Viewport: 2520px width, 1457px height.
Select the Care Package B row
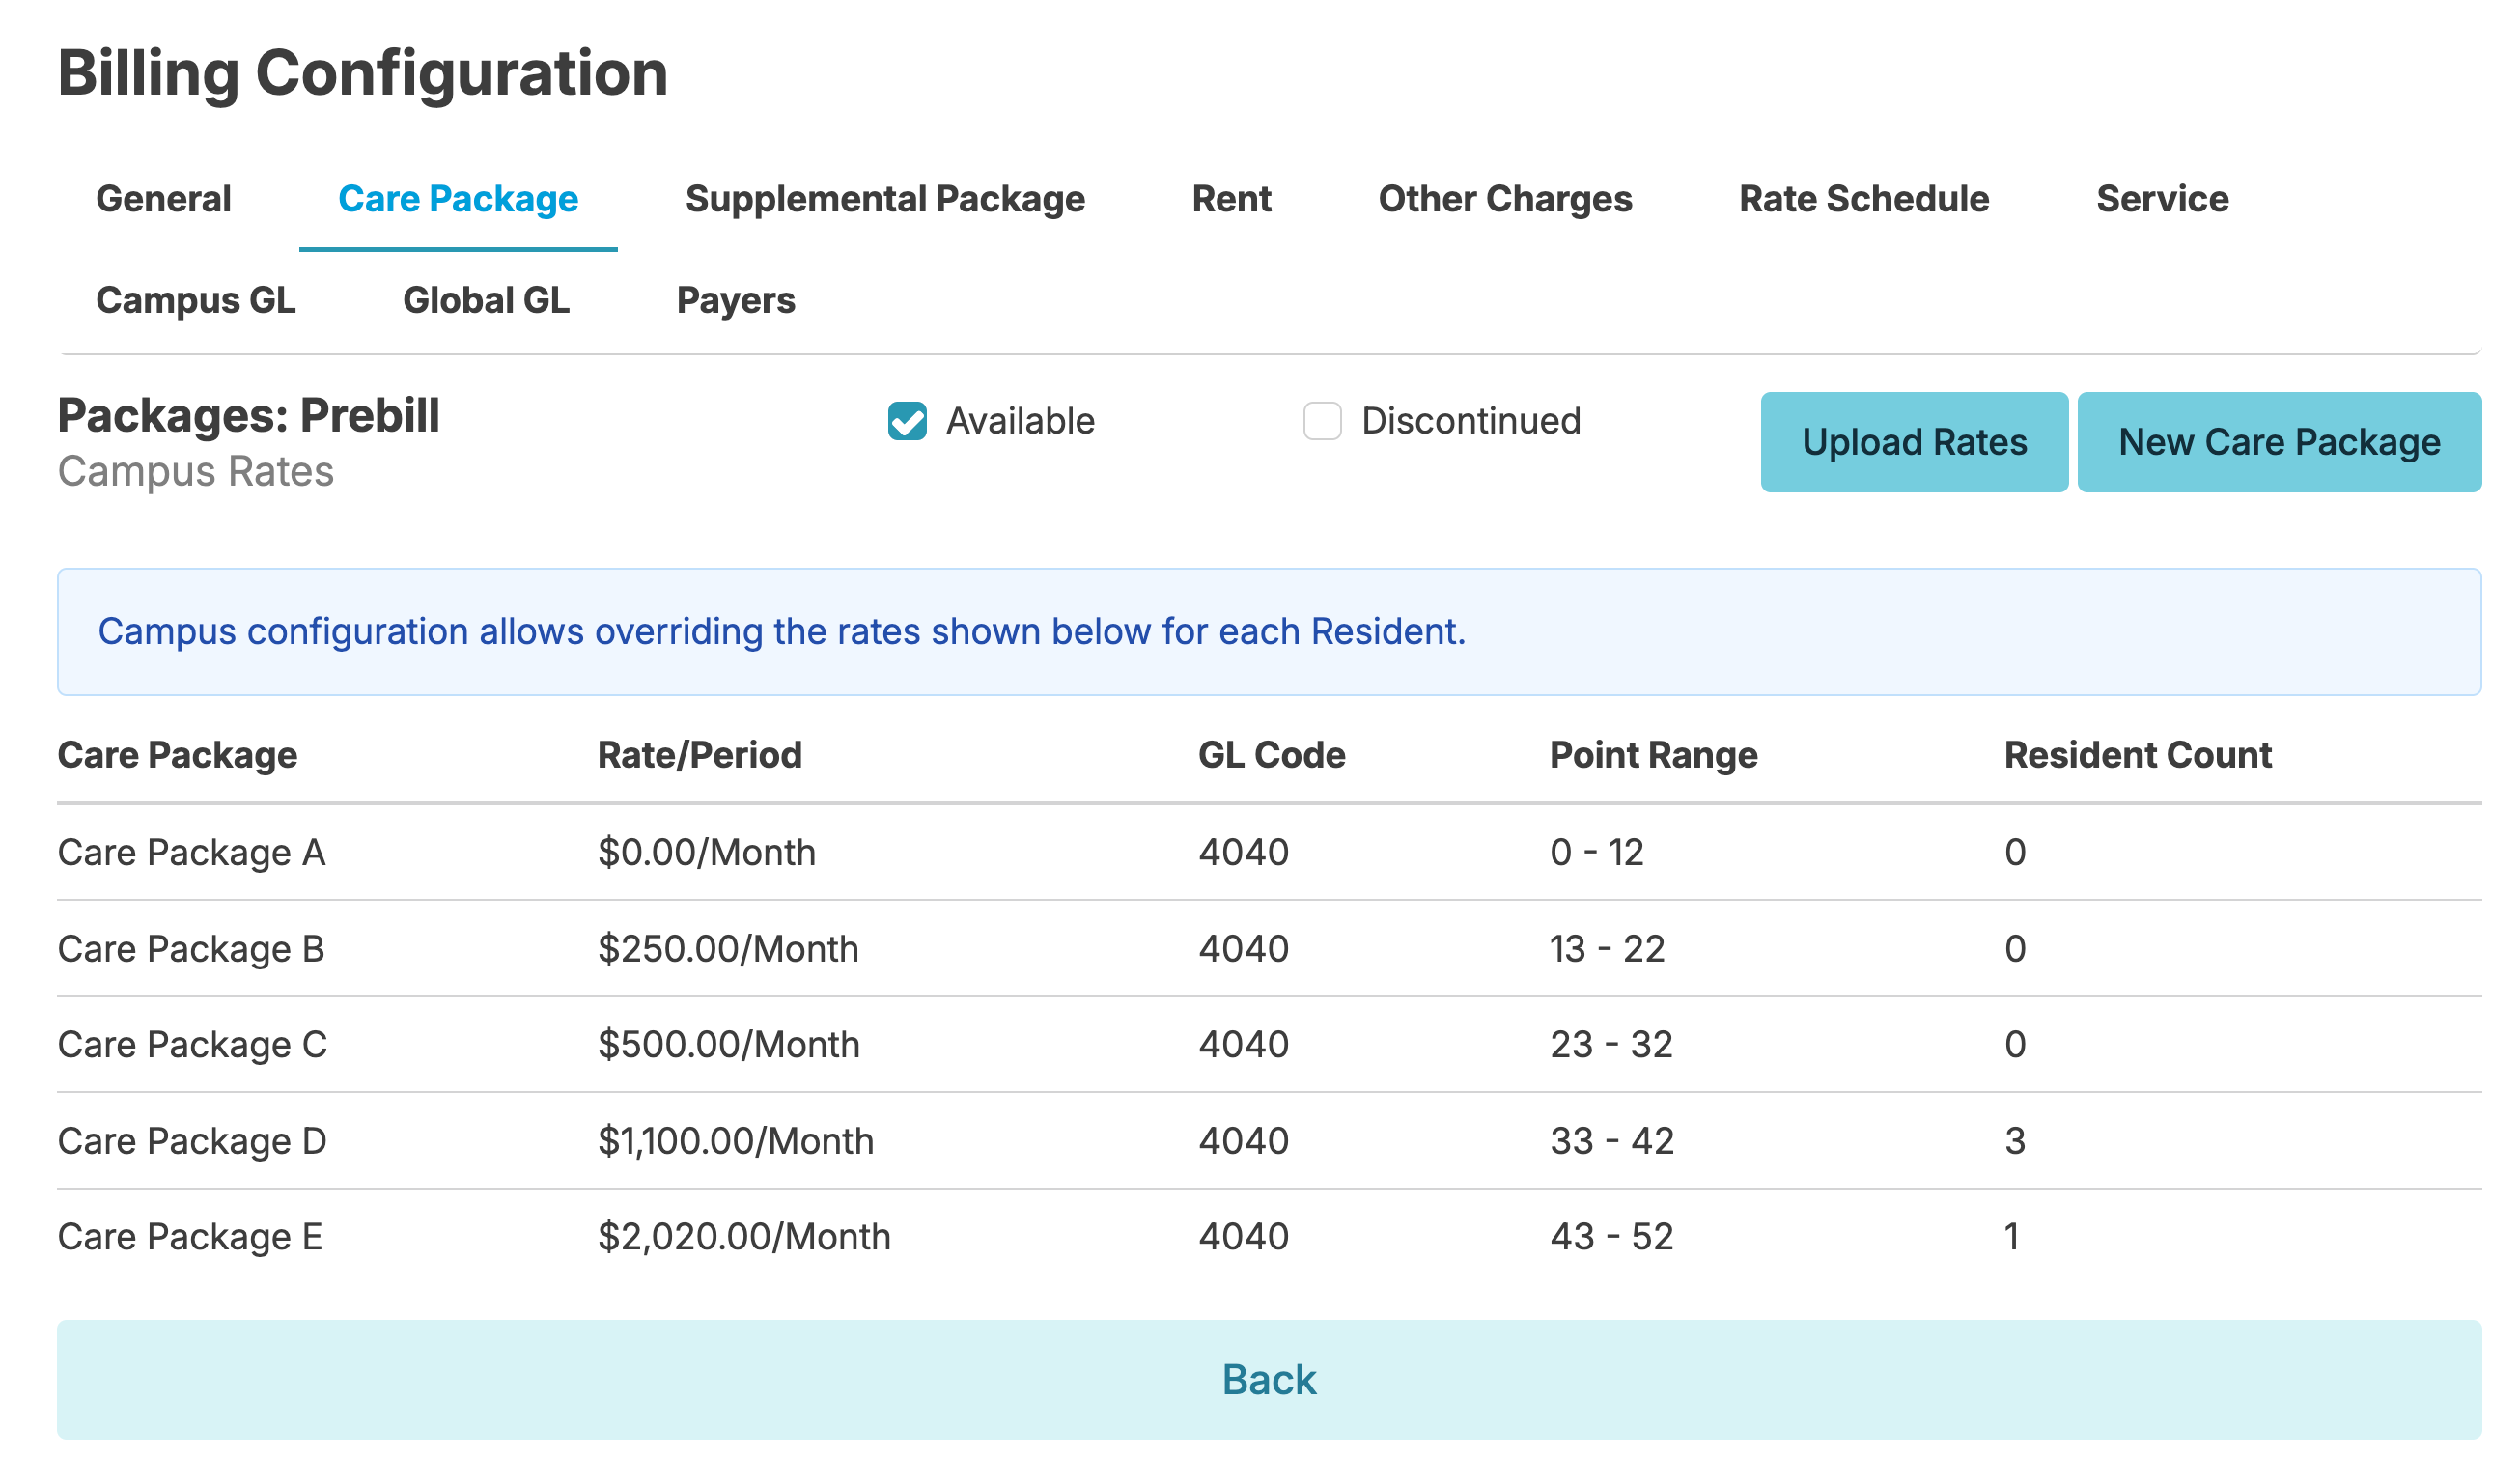tap(191, 948)
